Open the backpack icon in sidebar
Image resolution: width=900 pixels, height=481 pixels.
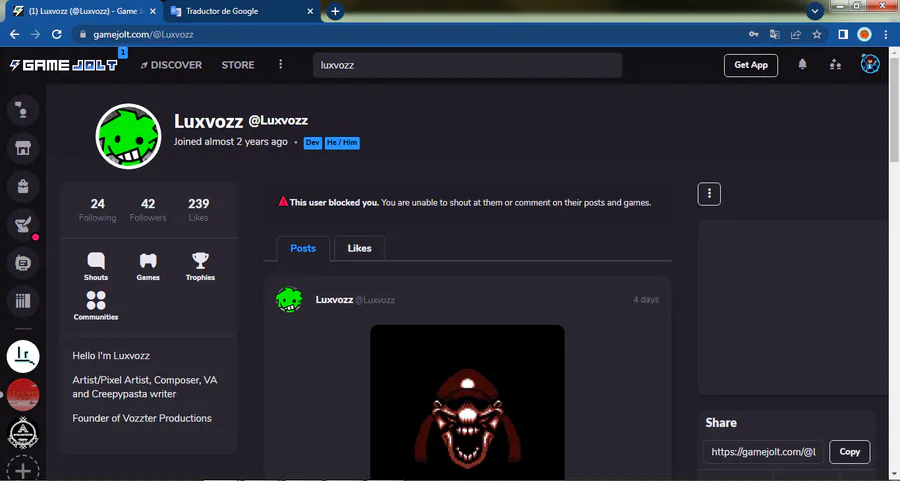click(x=23, y=187)
